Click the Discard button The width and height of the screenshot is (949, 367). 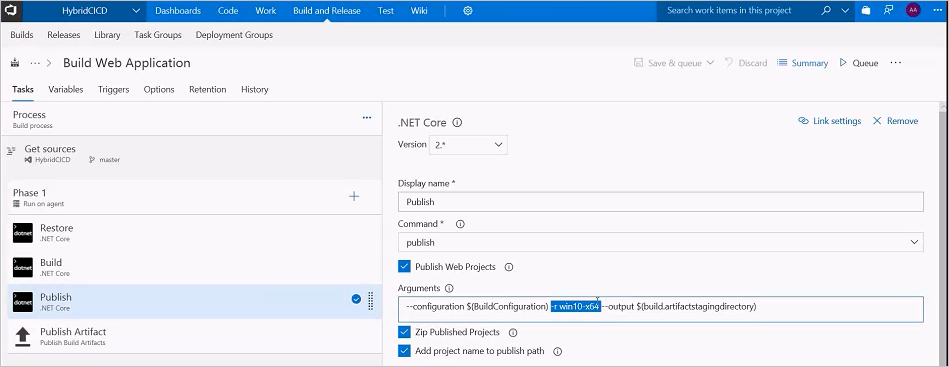coord(746,63)
